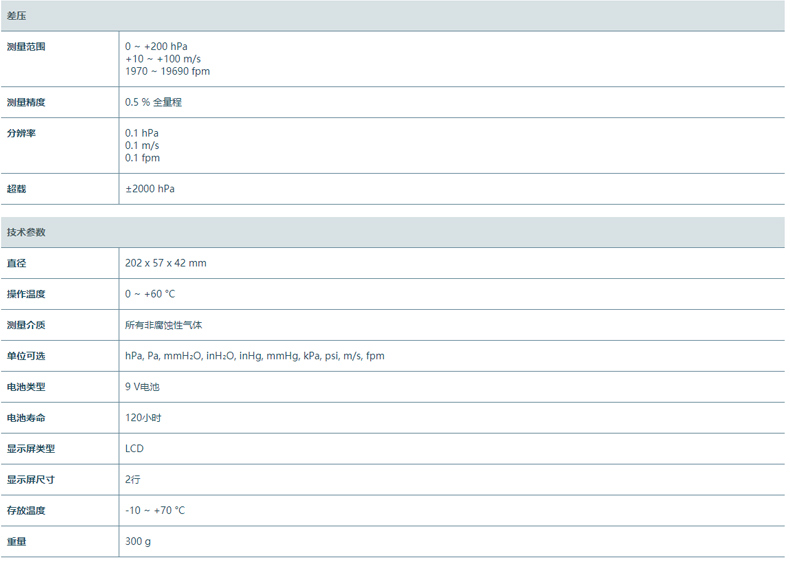Screen dimensions: 790x565
Task: Click the 0 ~ +200 hPa value
Action: pos(156,47)
